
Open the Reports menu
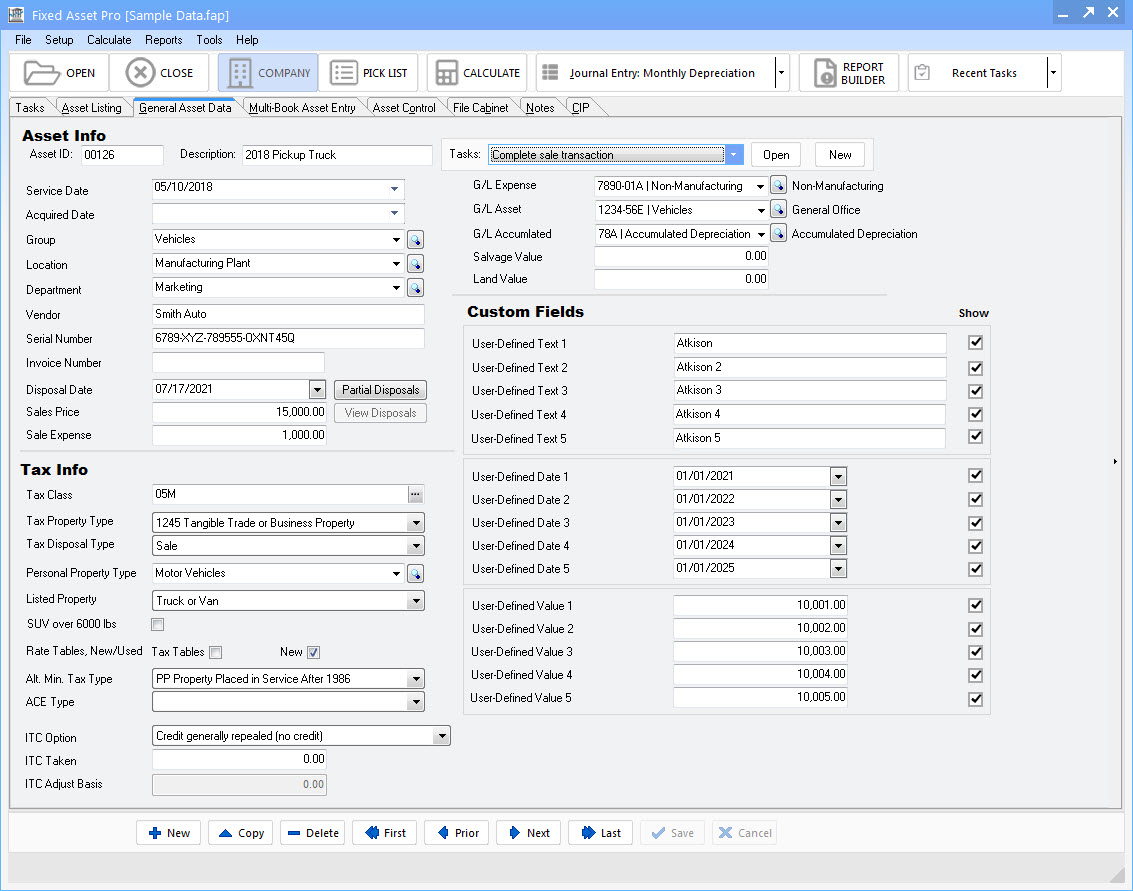pos(166,40)
